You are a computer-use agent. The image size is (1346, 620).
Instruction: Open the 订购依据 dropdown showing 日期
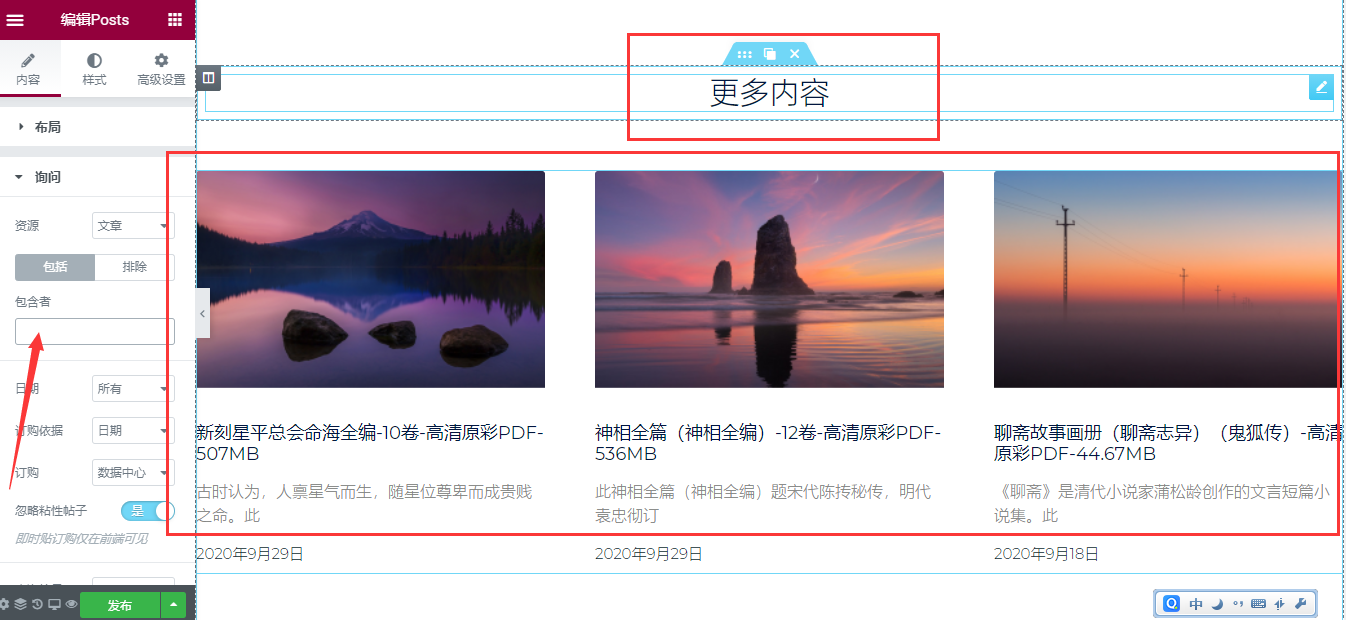pos(133,430)
